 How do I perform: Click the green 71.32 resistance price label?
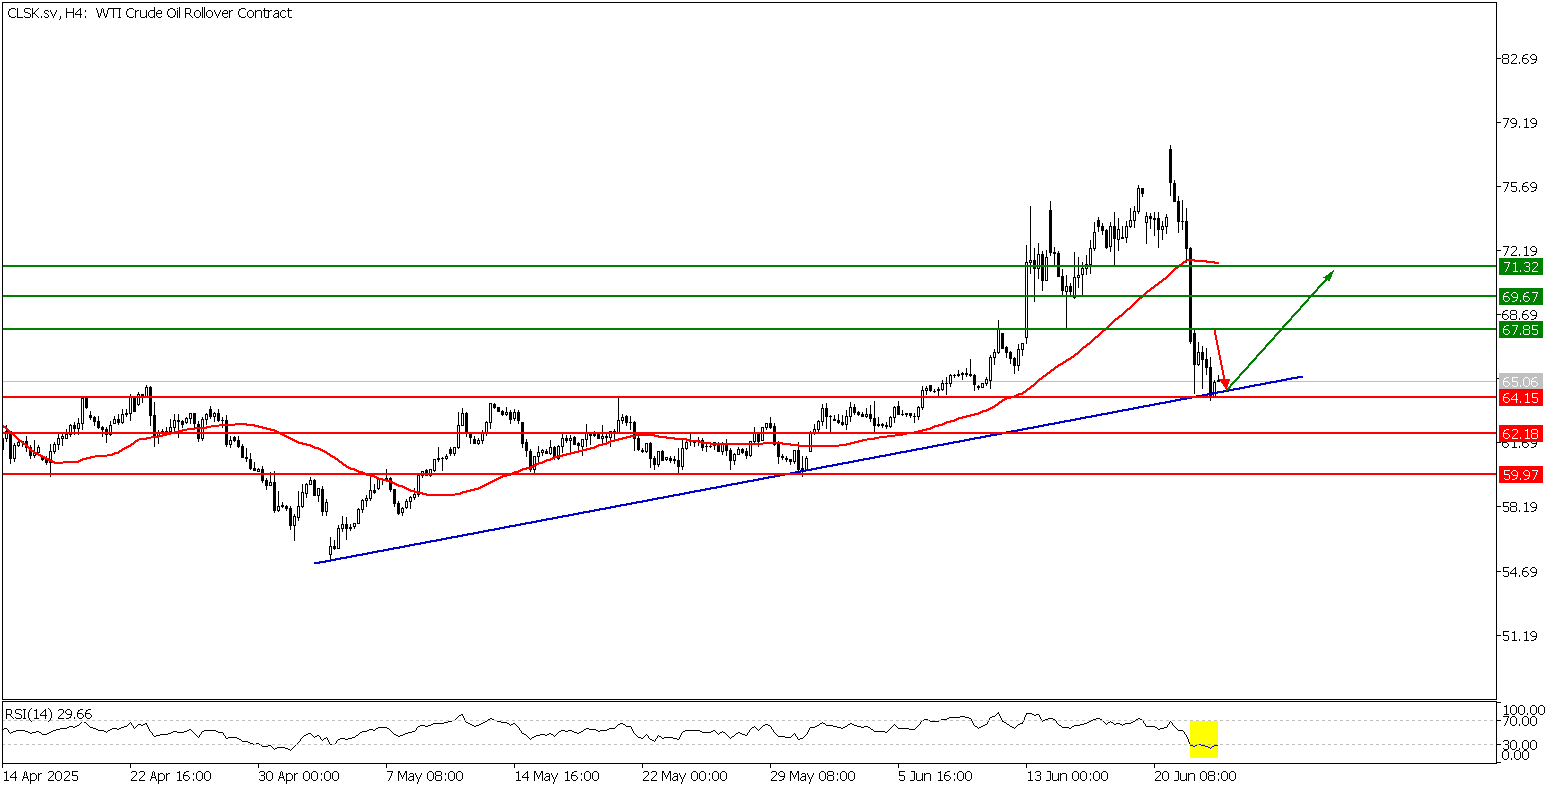pyautogui.click(x=1520, y=266)
